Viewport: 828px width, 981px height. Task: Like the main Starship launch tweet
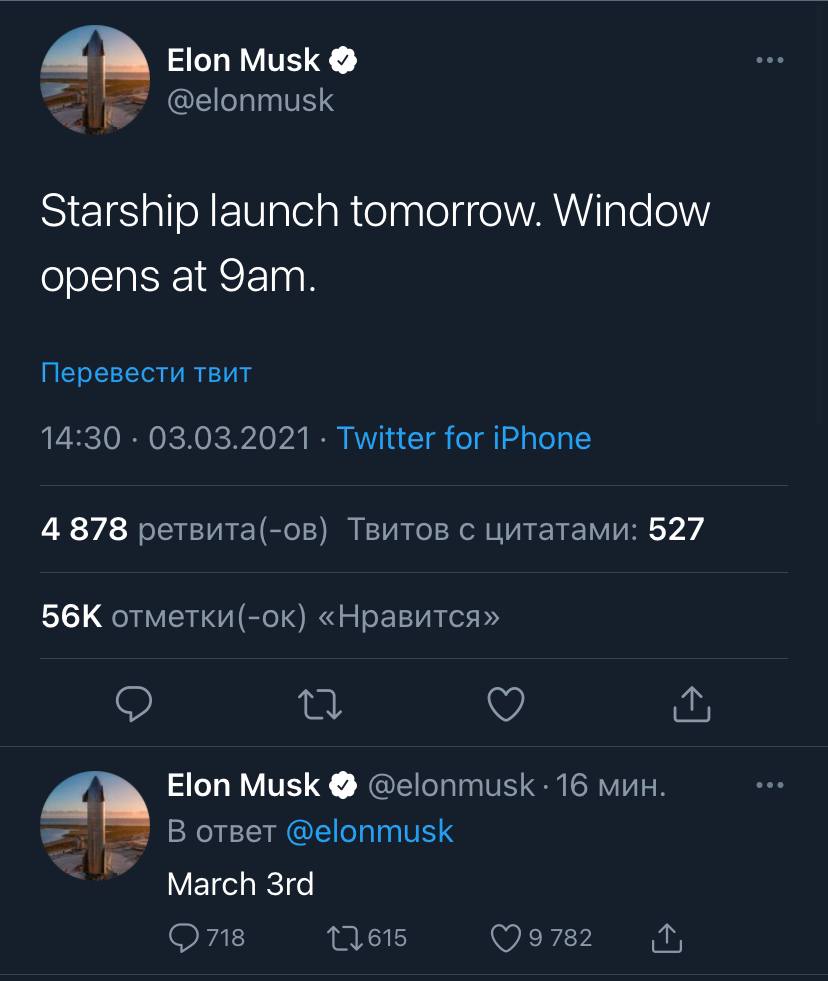click(x=506, y=704)
